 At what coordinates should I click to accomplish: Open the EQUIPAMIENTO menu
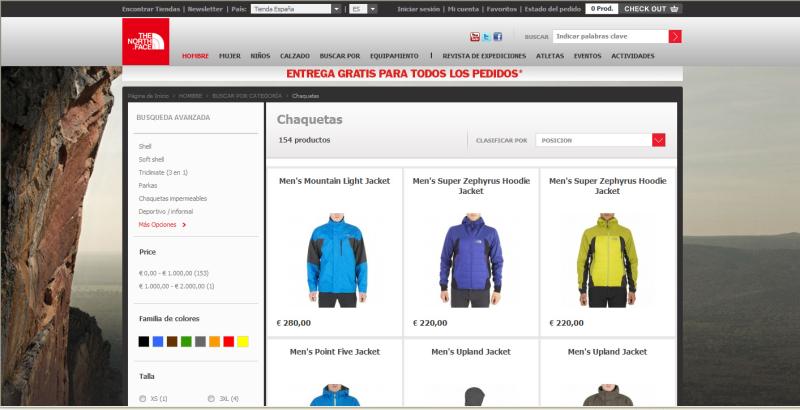pyautogui.click(x=394, y=56)
